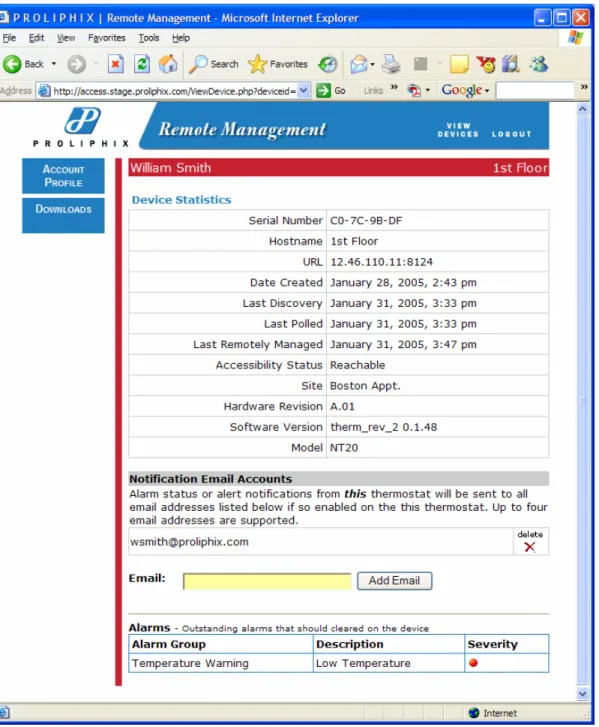Open the address bar URL dropdown

pyautogui.click(x=303, y=90)
